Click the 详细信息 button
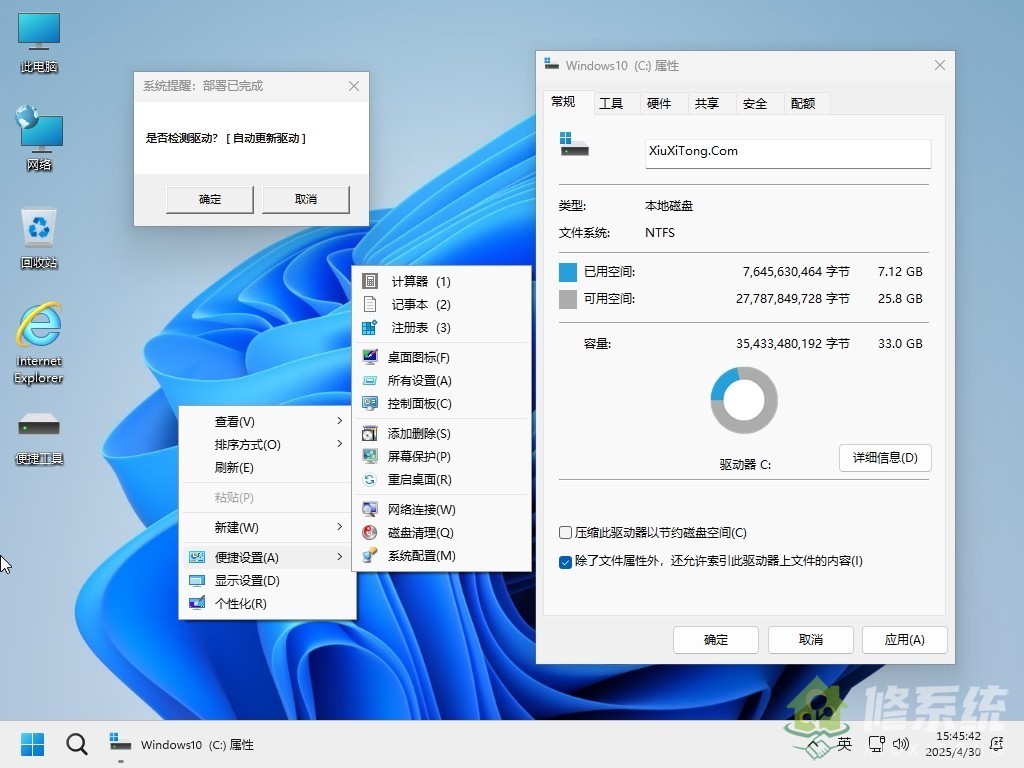This screenshot has height=768, width=1024. click(x=884, y=458)
